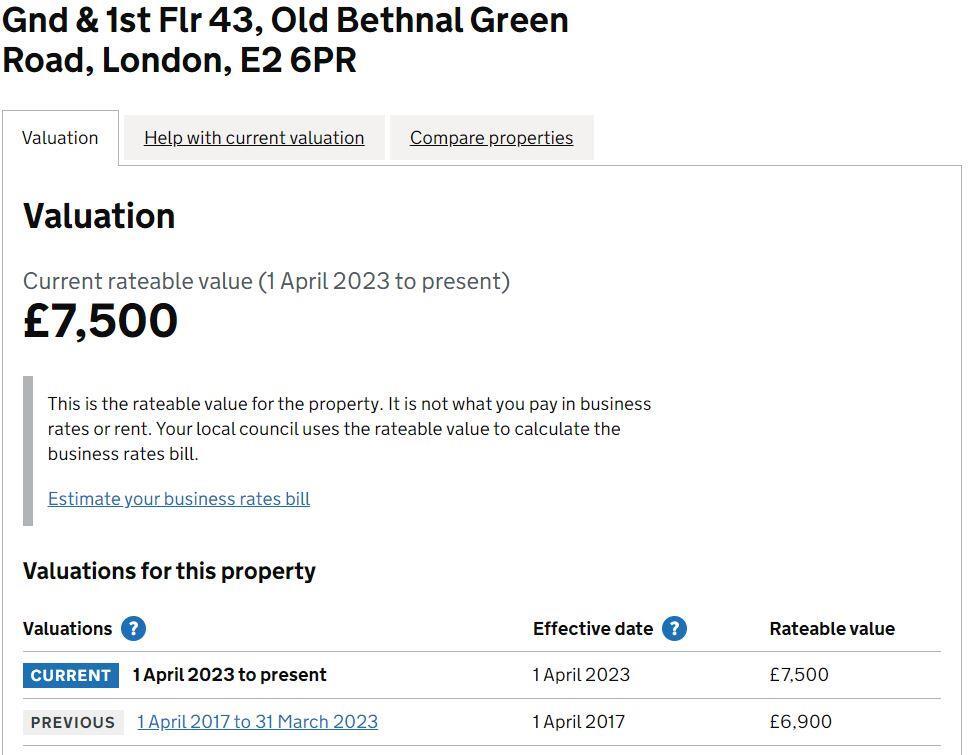Click the question mark beside Effective date
This screenshot has height=755, width=971.
tap(673, 629)
